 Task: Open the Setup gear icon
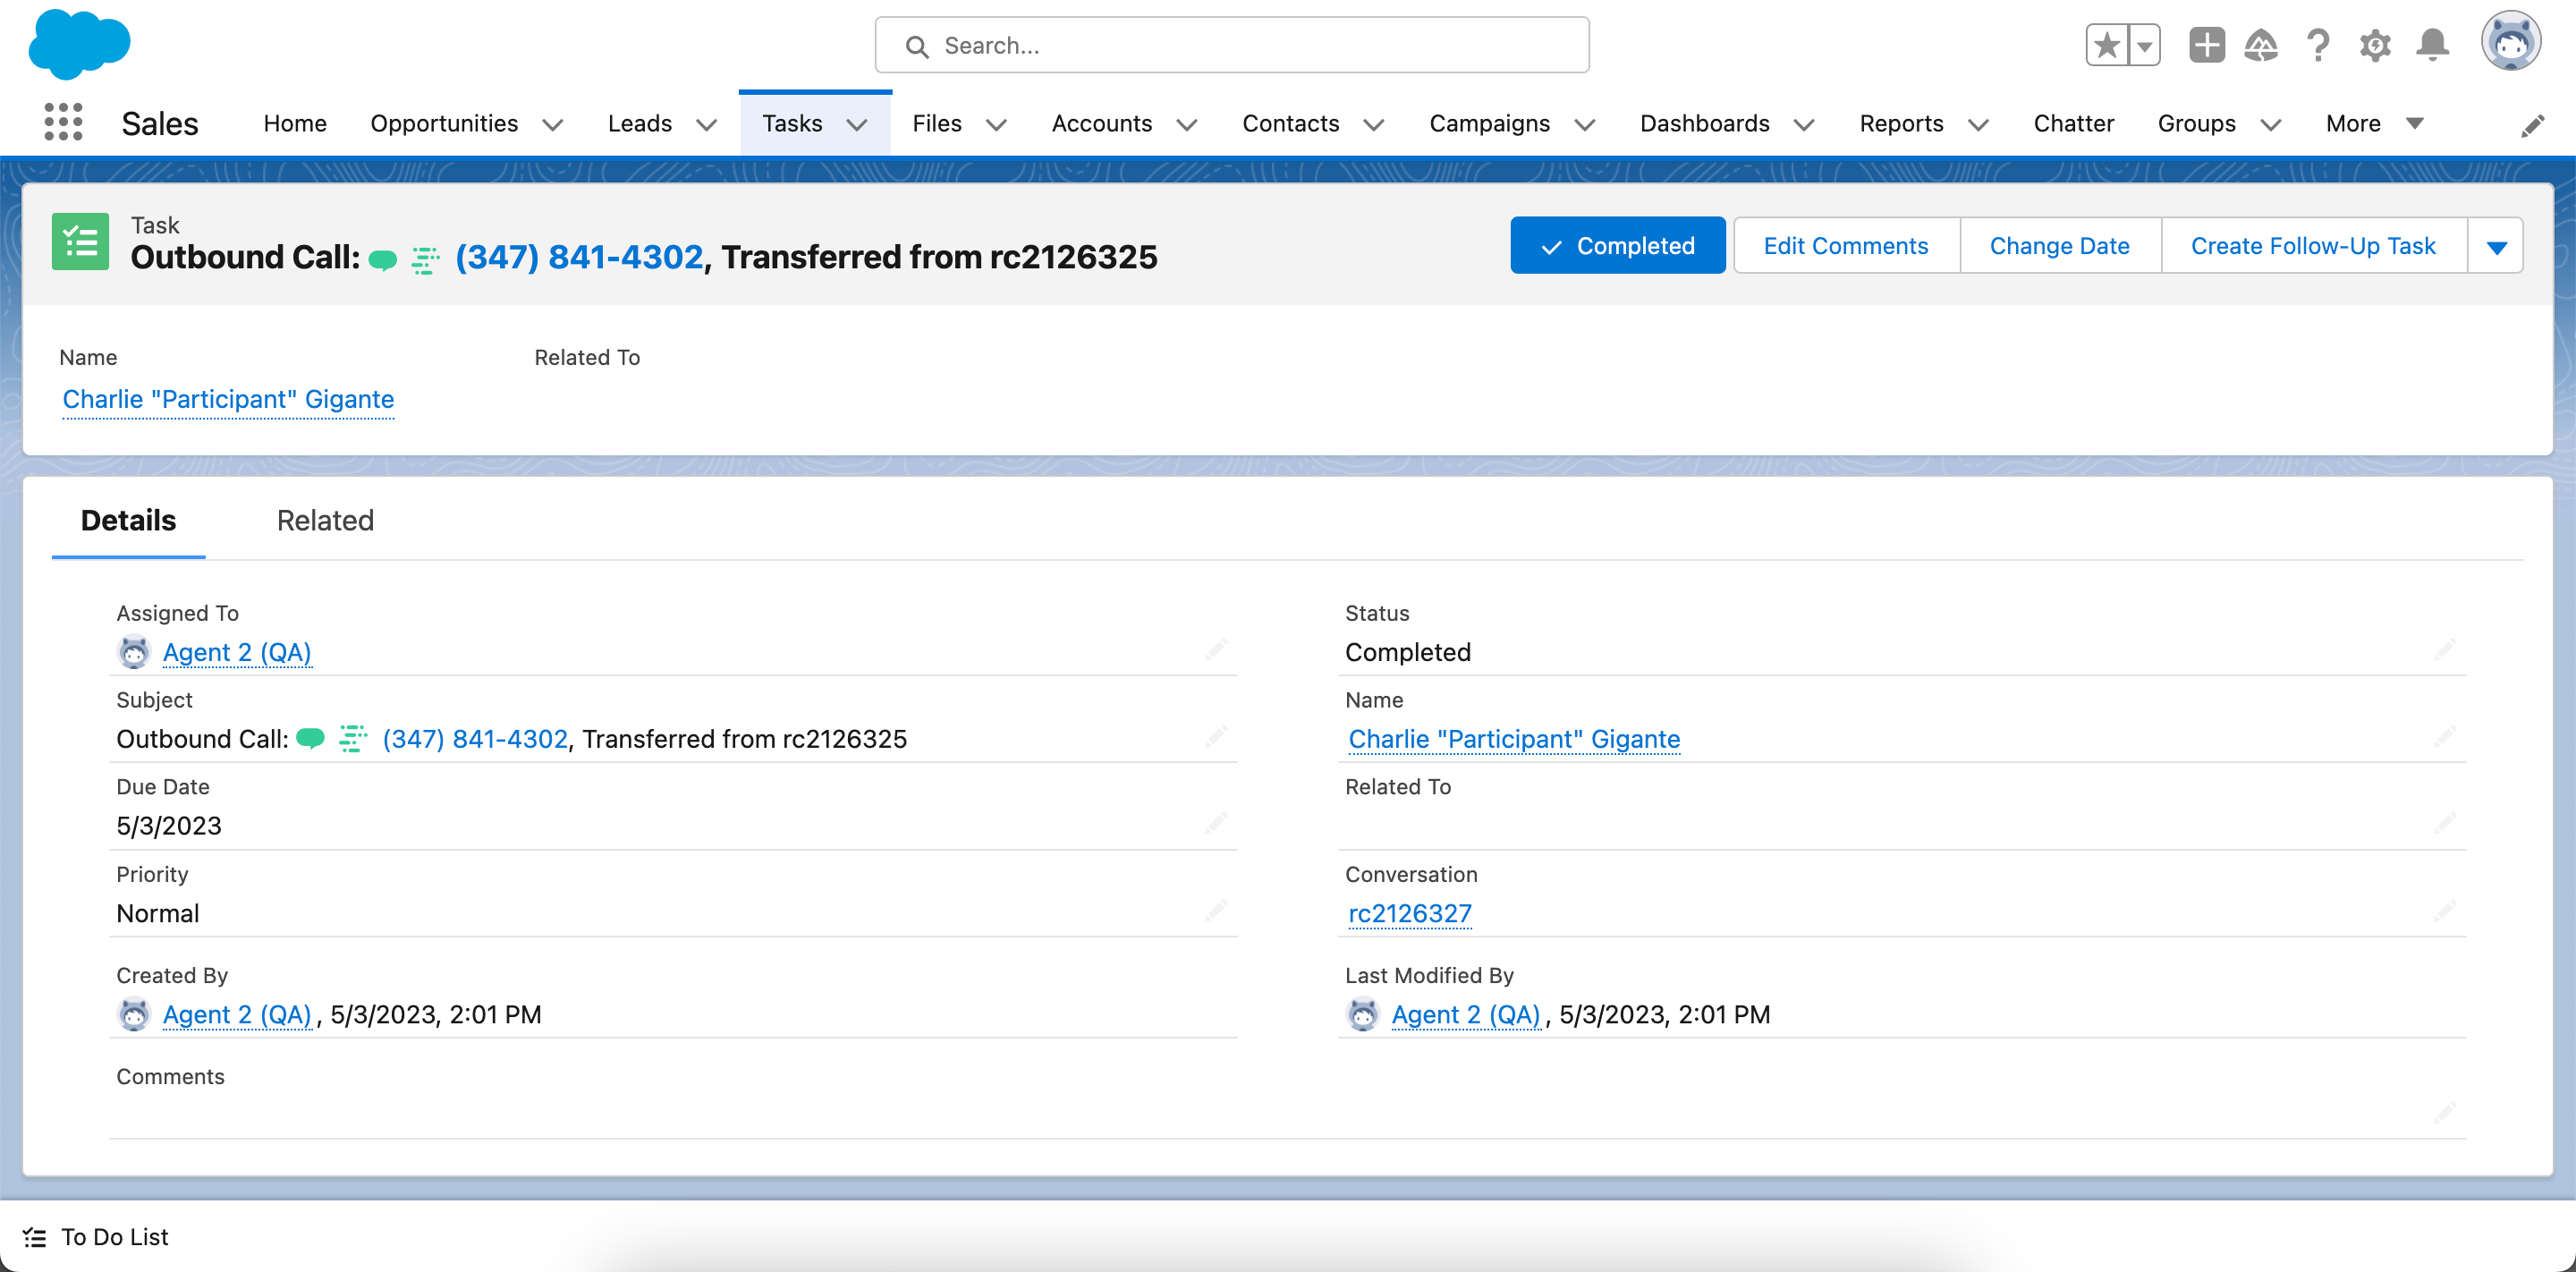(x=2375, y=45)
